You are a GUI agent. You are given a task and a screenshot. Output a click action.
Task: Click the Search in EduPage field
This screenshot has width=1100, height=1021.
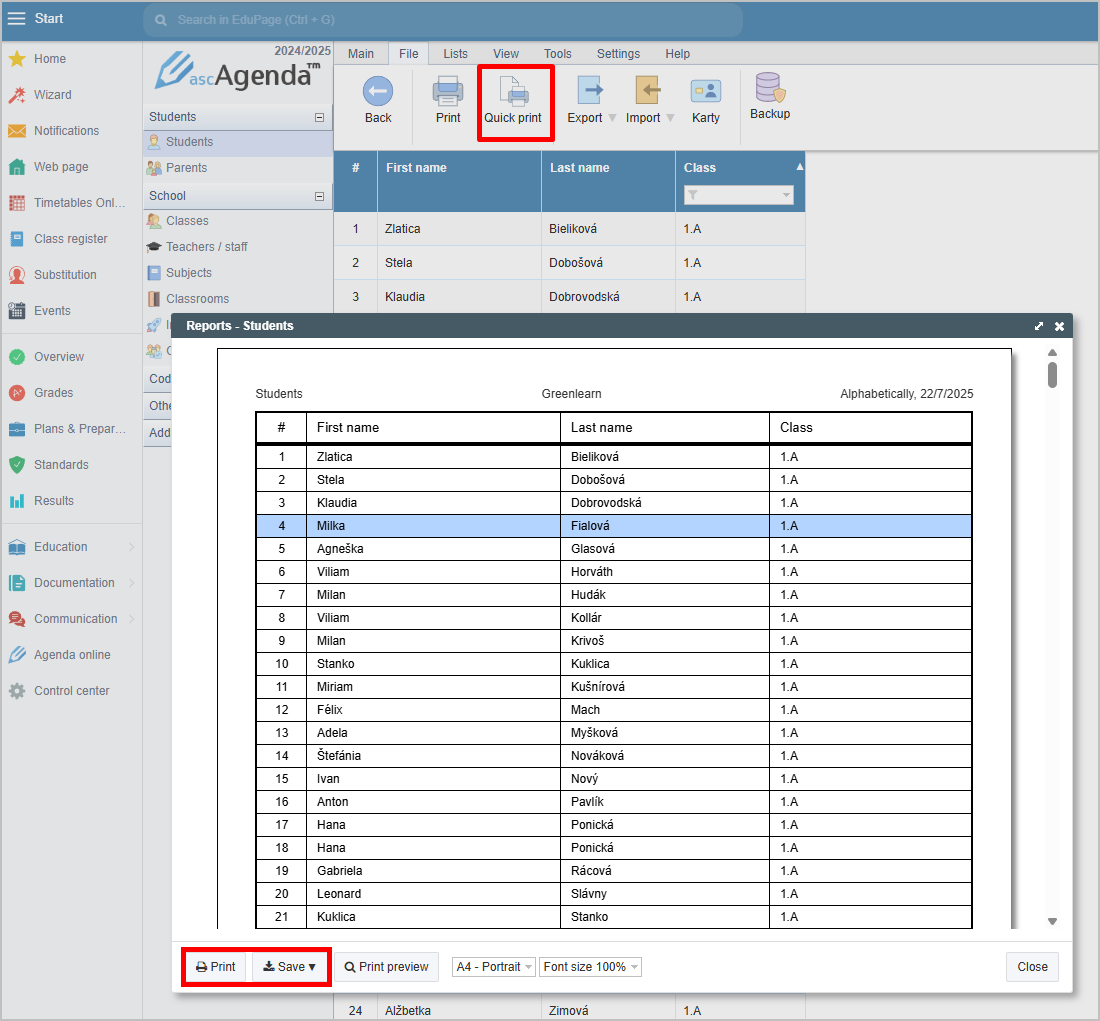pos(443,20)
